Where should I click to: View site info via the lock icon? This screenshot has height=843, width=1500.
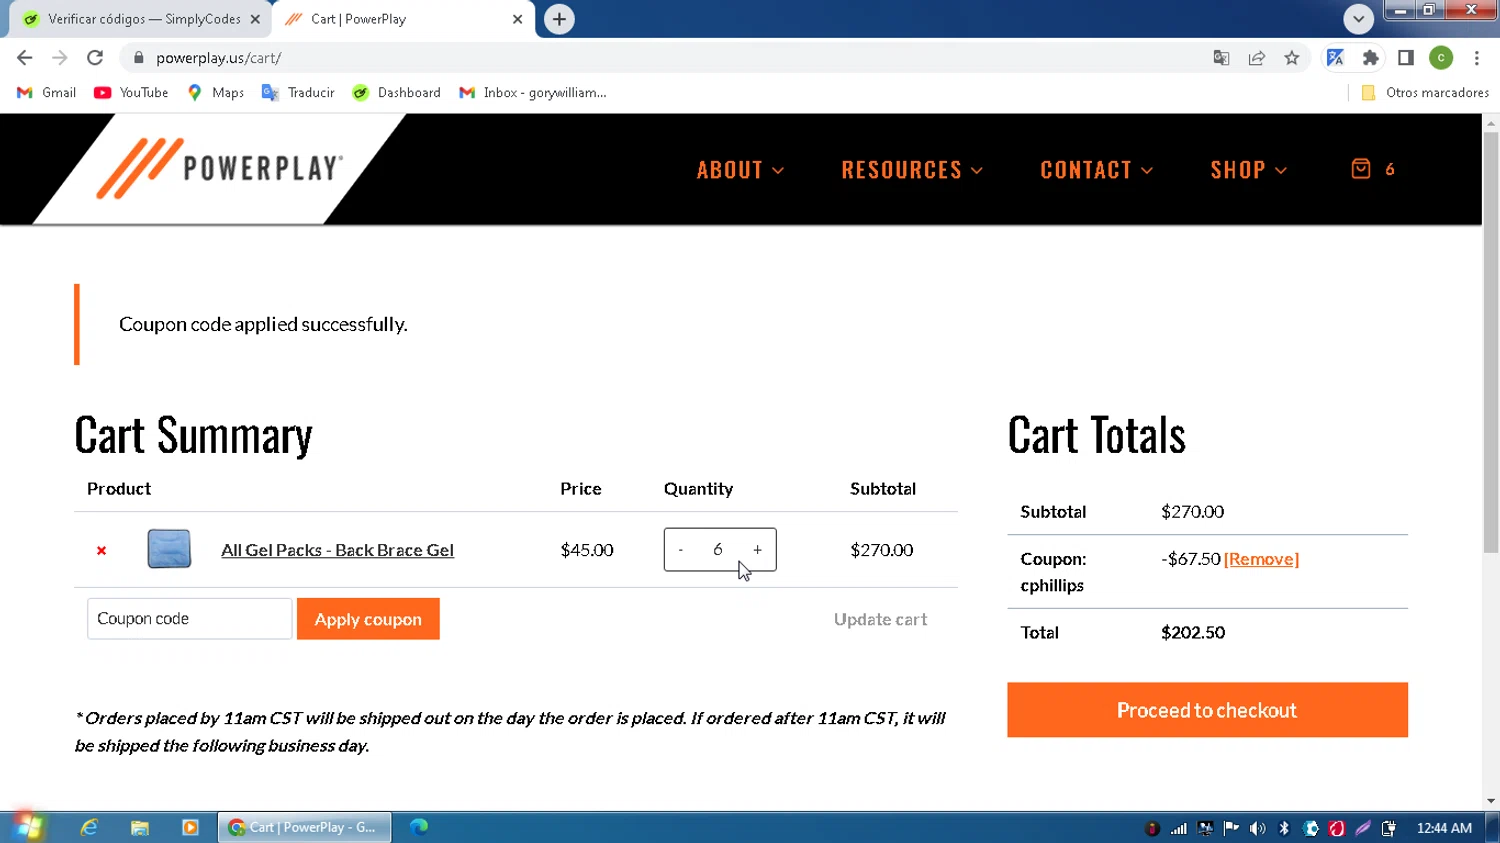139,58
